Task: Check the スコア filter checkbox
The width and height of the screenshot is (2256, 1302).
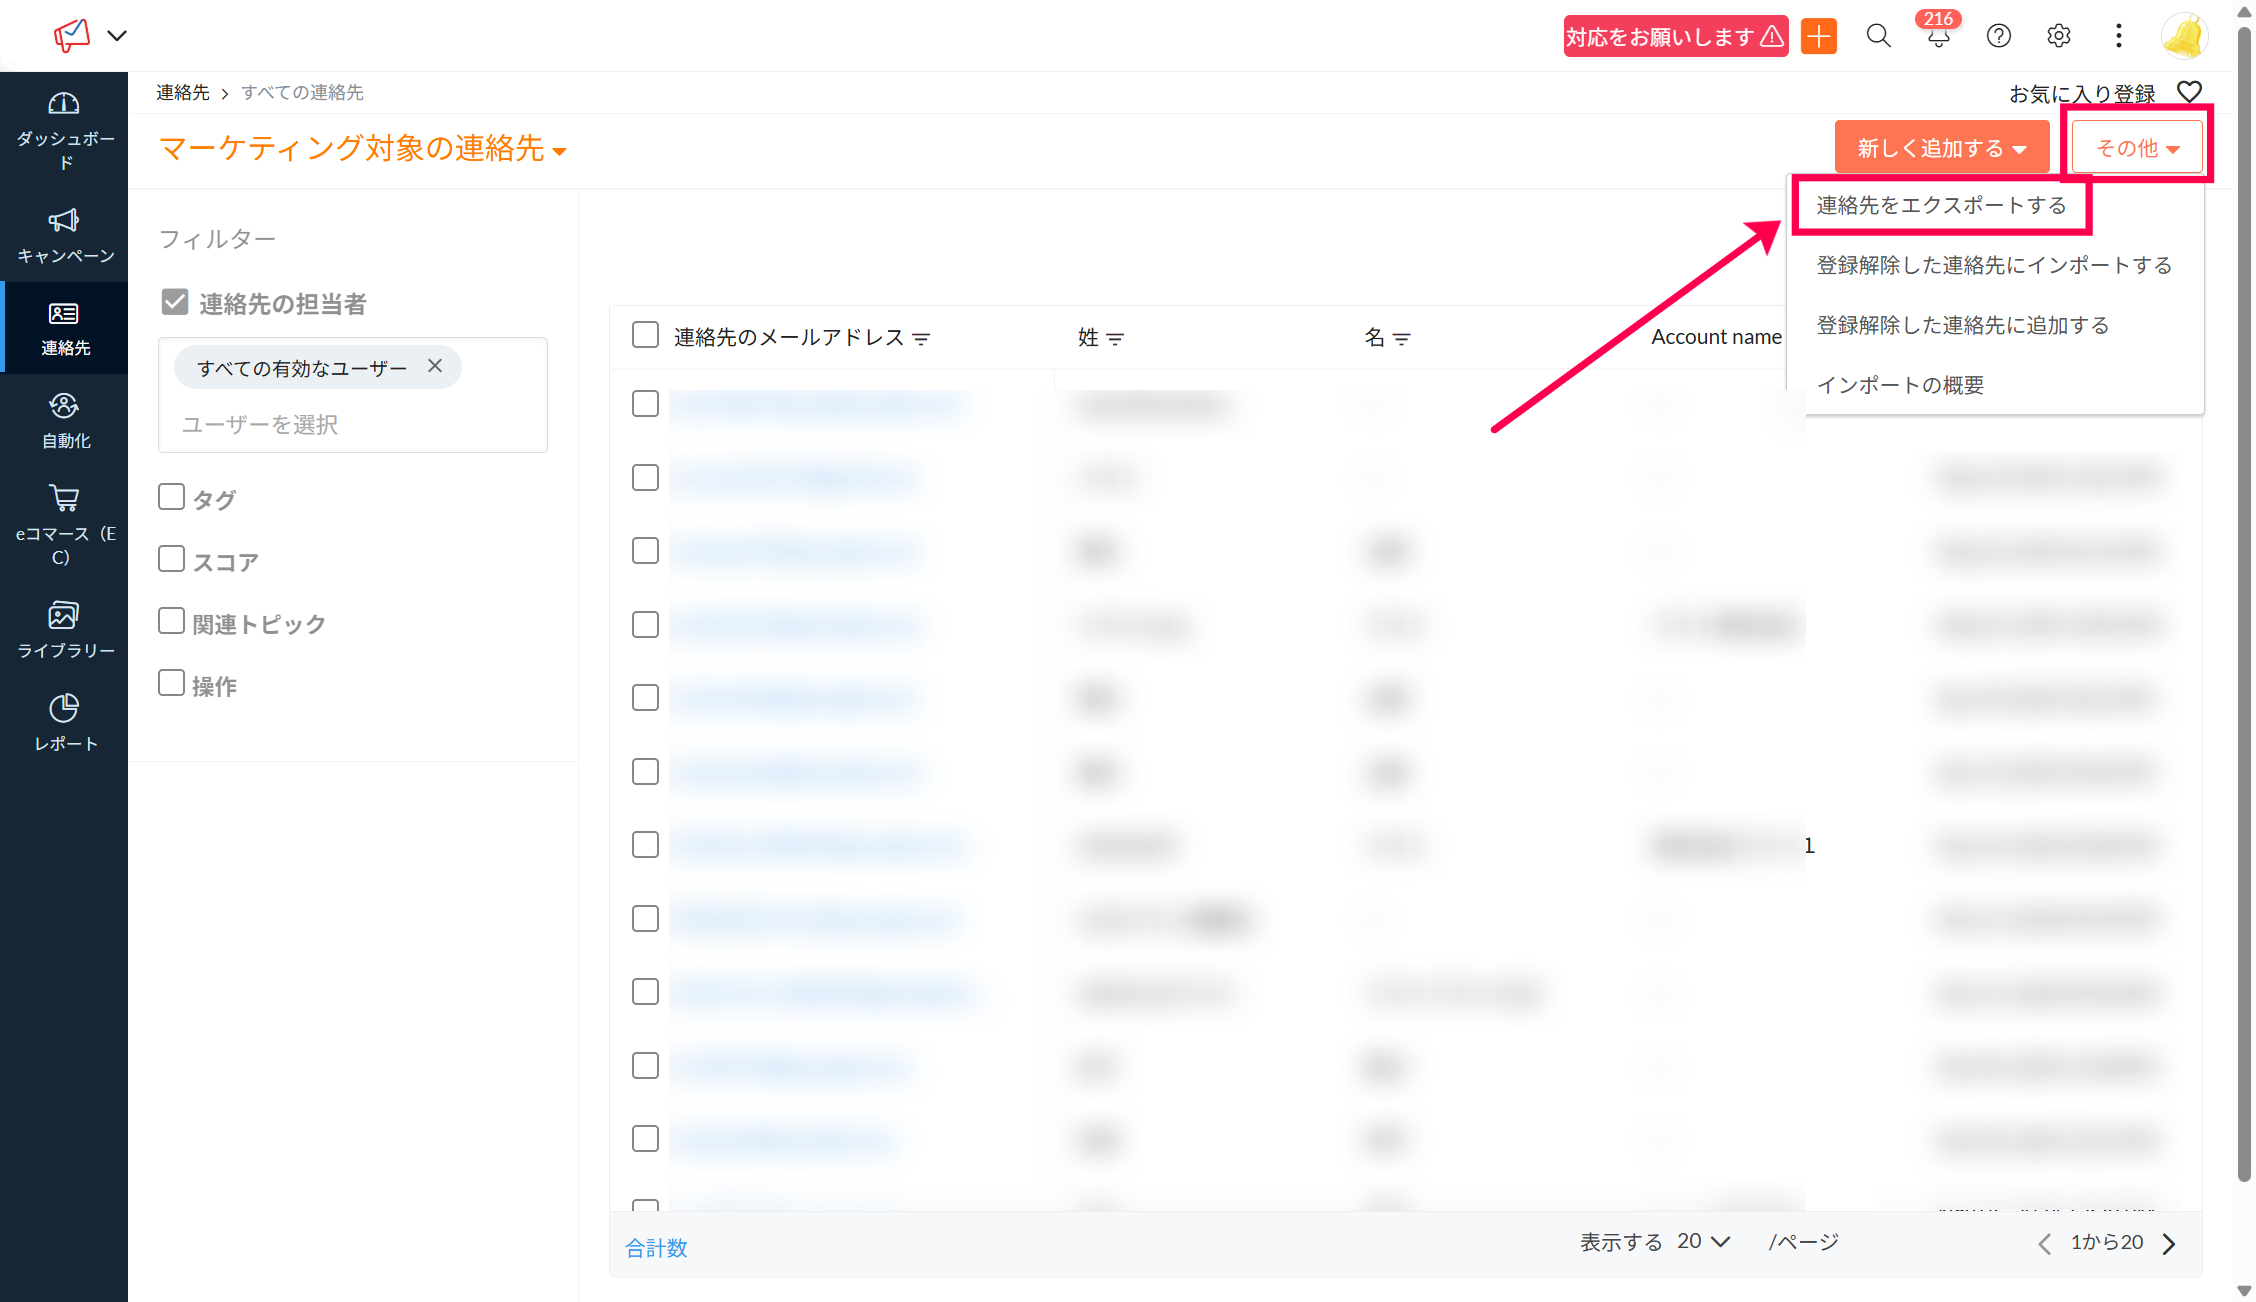Action: [x=172, y=559]
